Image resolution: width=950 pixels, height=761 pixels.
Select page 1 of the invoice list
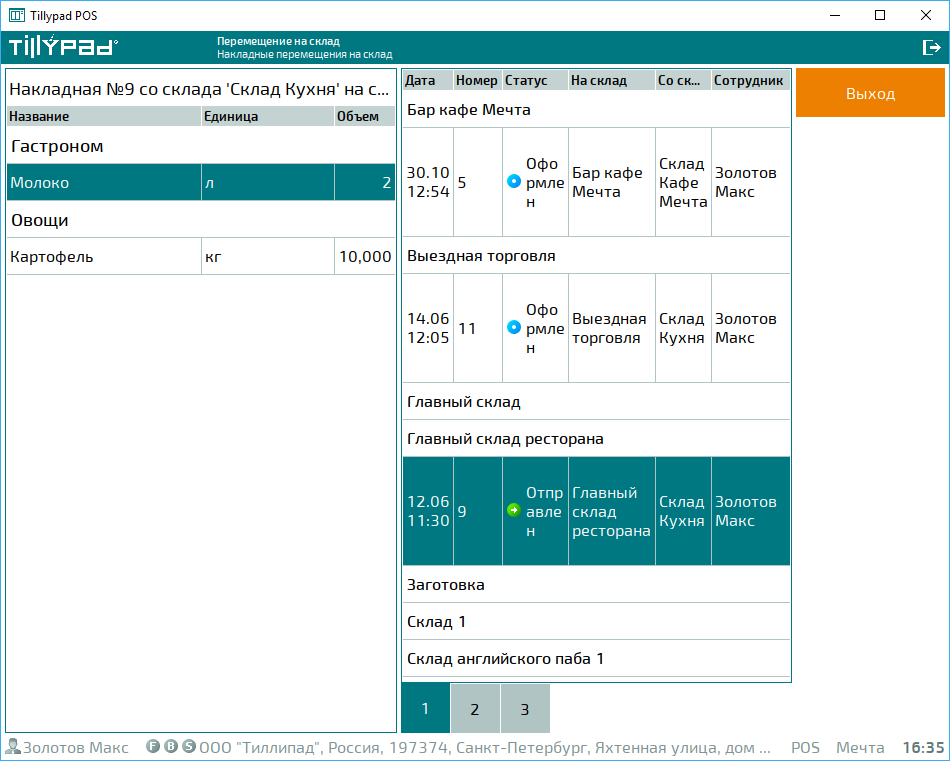click(425, 709)
